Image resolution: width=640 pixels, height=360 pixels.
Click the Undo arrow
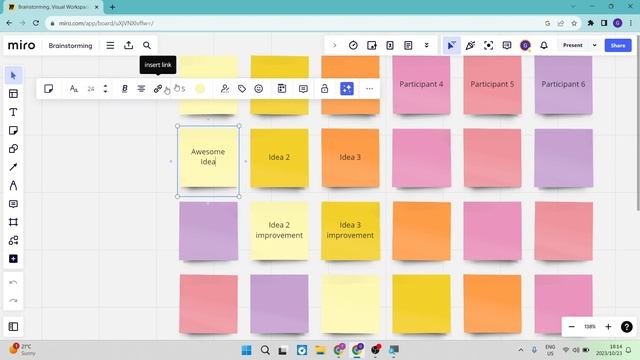point(13,282)
